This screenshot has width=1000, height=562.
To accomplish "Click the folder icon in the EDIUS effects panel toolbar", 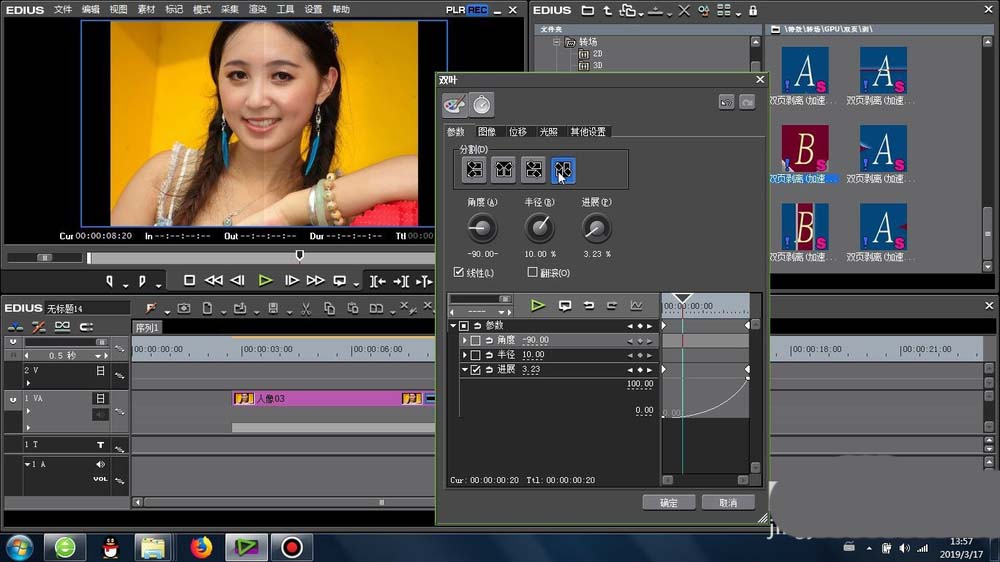I will coord(587,10).
